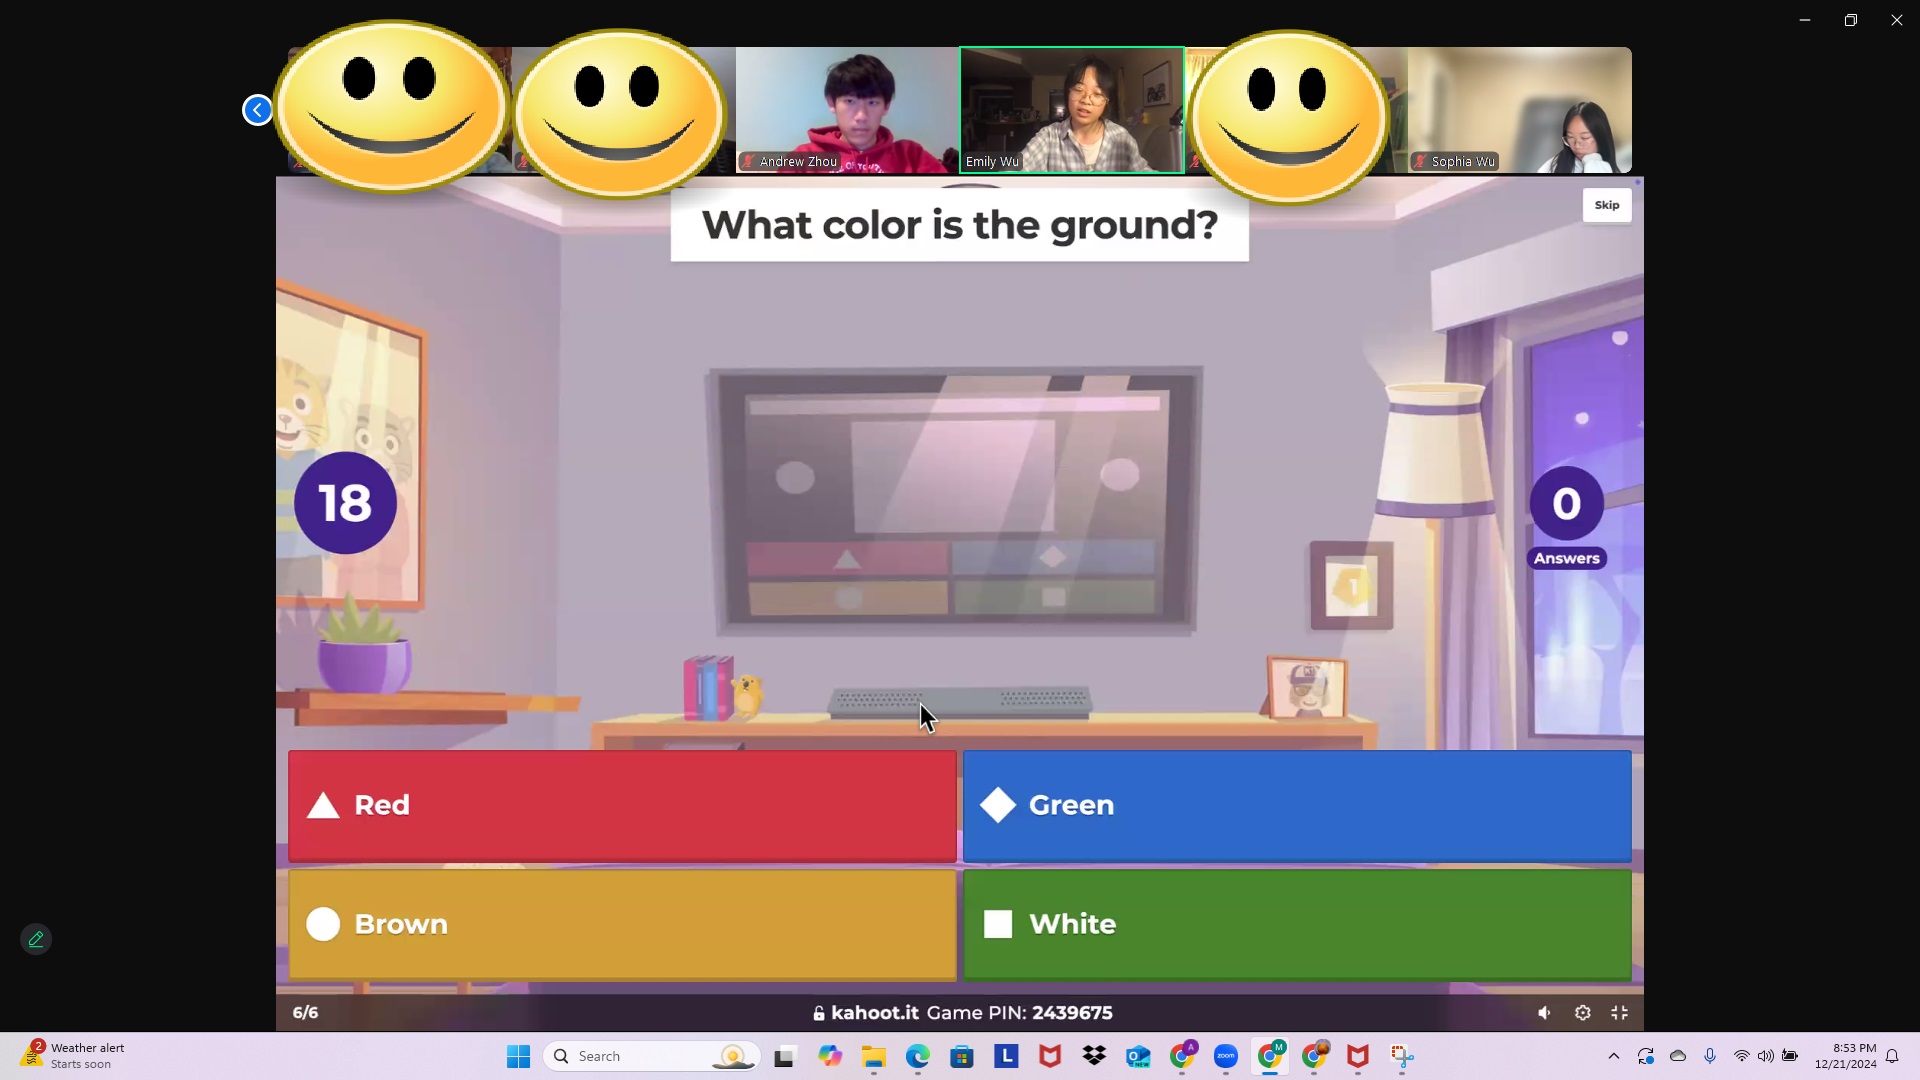1920x1080 pixels.
Task: Open Microsoft Edge in the taskbar
Action: 918,1056
